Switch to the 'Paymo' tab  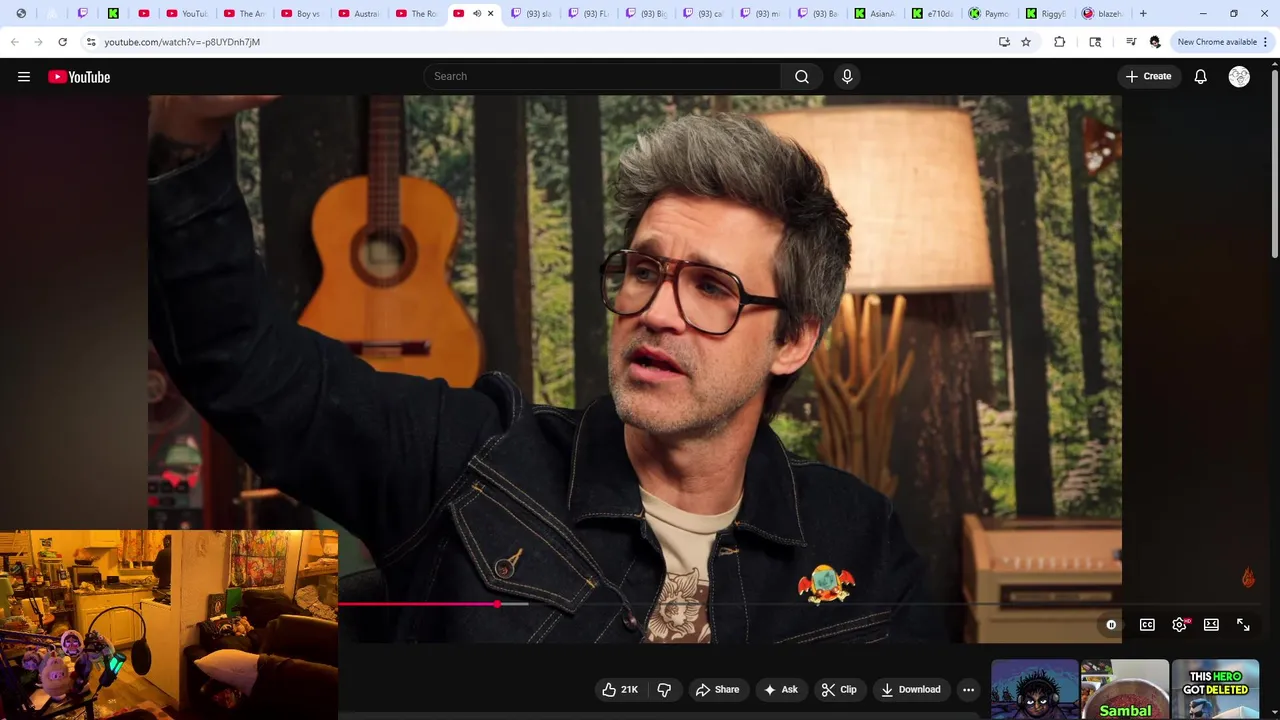(990, 14)
